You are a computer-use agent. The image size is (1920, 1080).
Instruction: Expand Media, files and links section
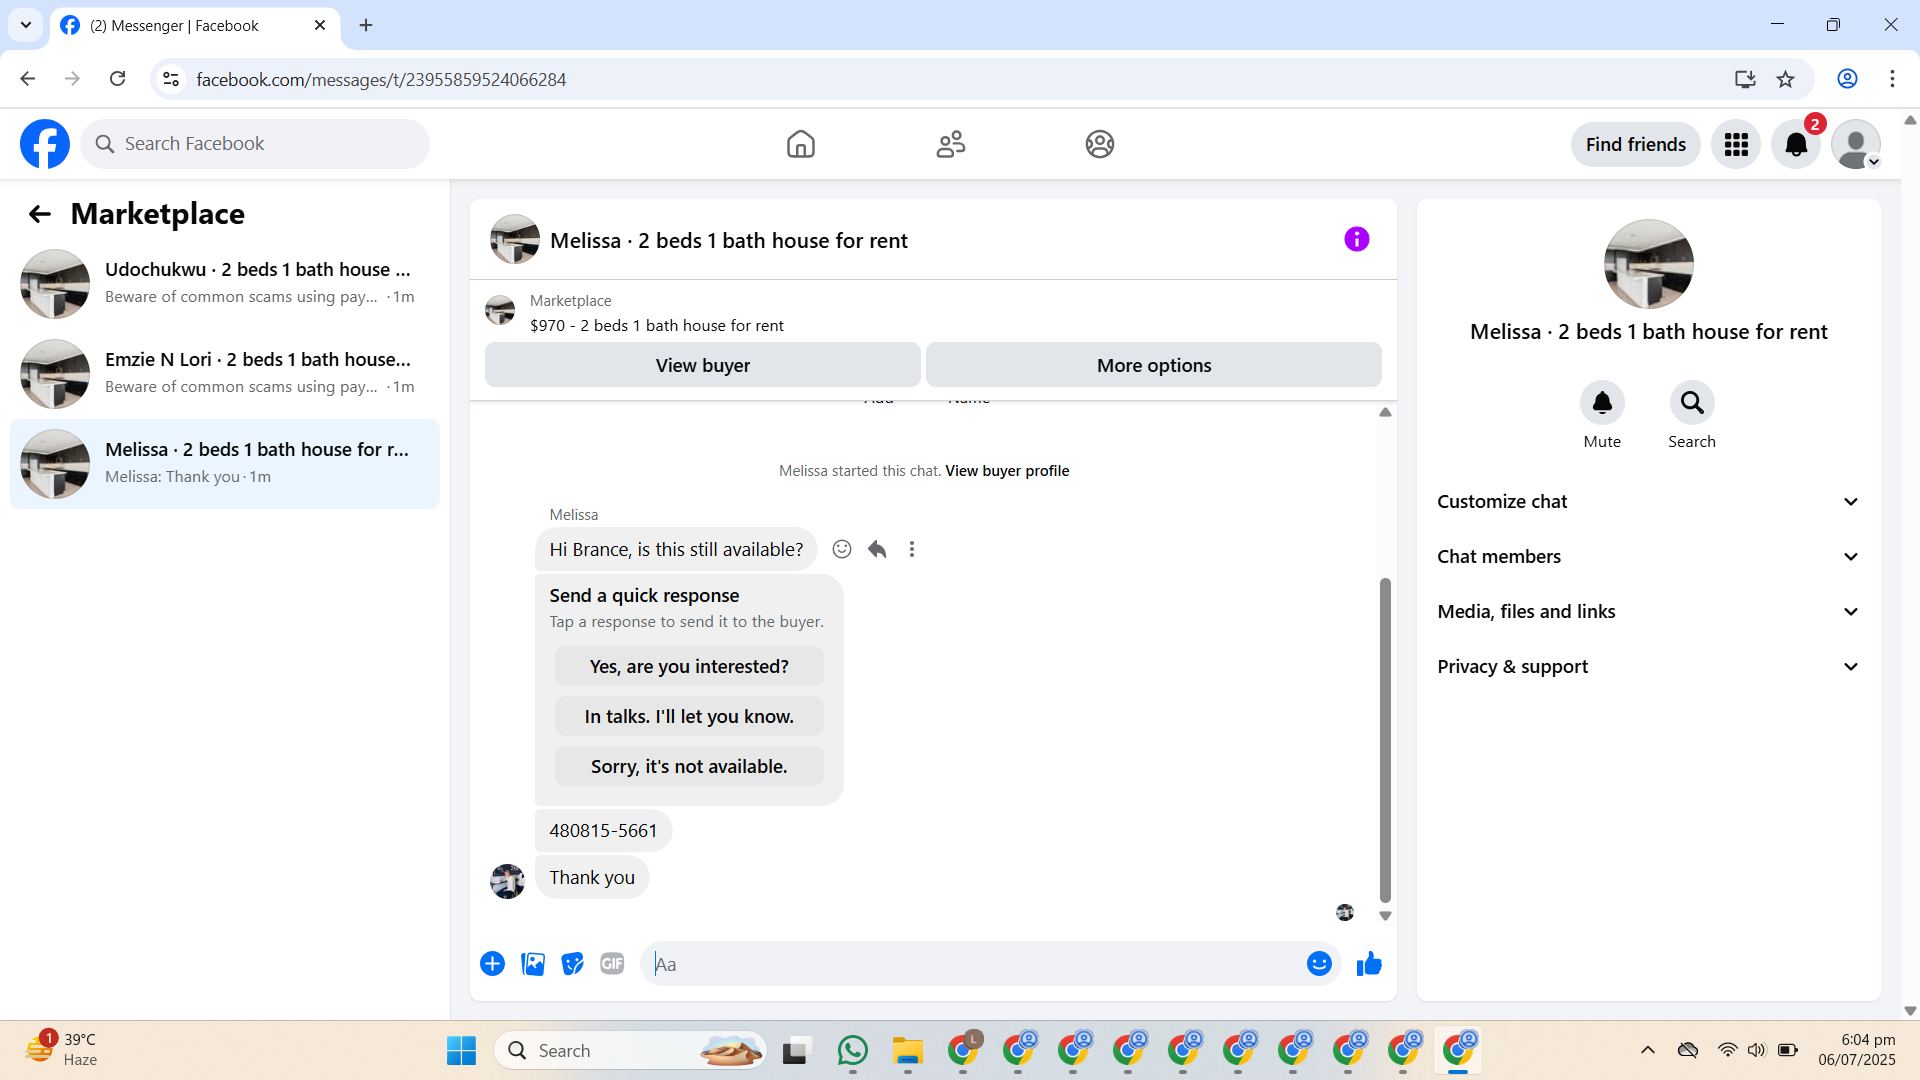tap(1649, 612)
